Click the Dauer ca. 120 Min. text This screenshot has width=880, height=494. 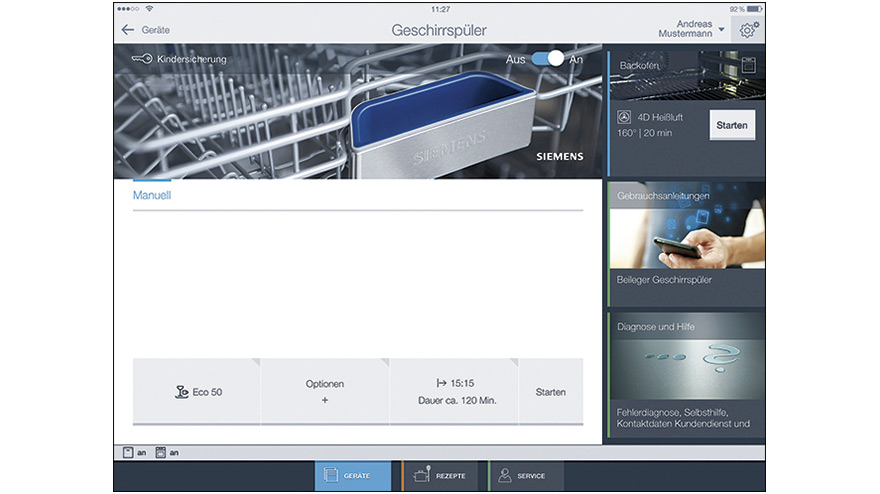[457, 400]
